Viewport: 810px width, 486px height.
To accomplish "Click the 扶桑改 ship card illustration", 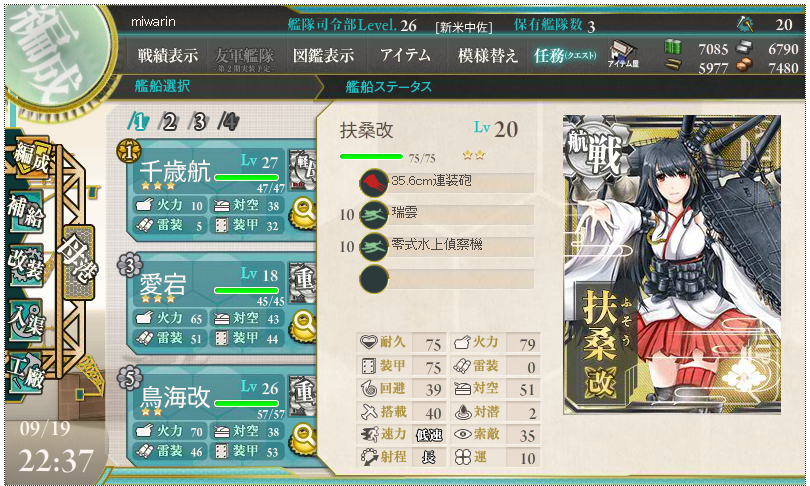I will coord(672,264).
